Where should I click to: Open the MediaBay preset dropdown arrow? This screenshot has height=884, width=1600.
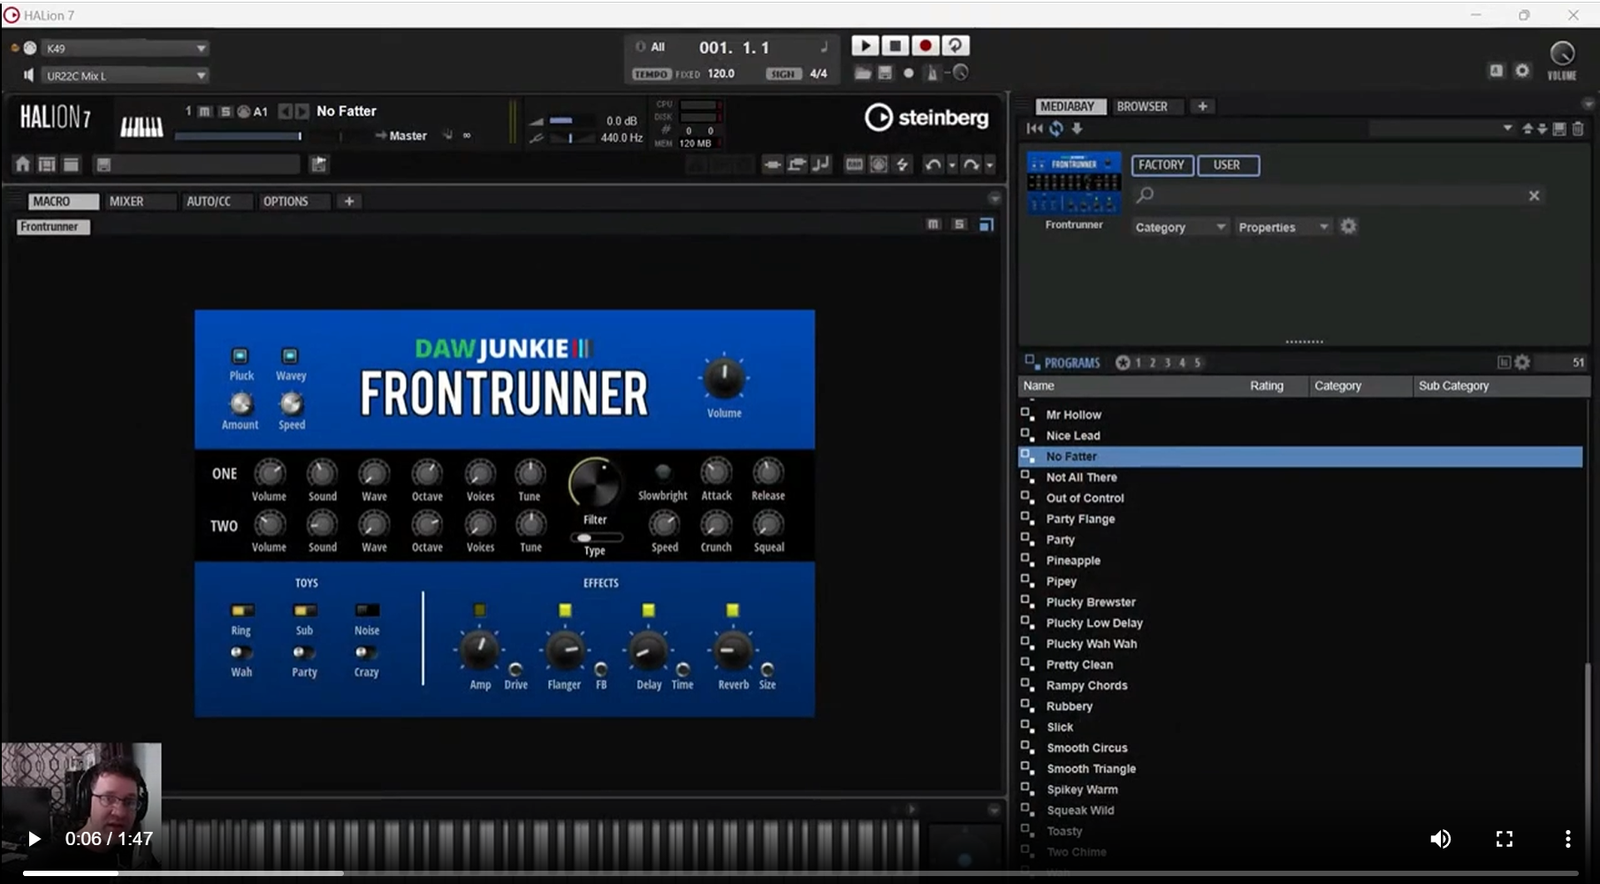[1507, 128]
